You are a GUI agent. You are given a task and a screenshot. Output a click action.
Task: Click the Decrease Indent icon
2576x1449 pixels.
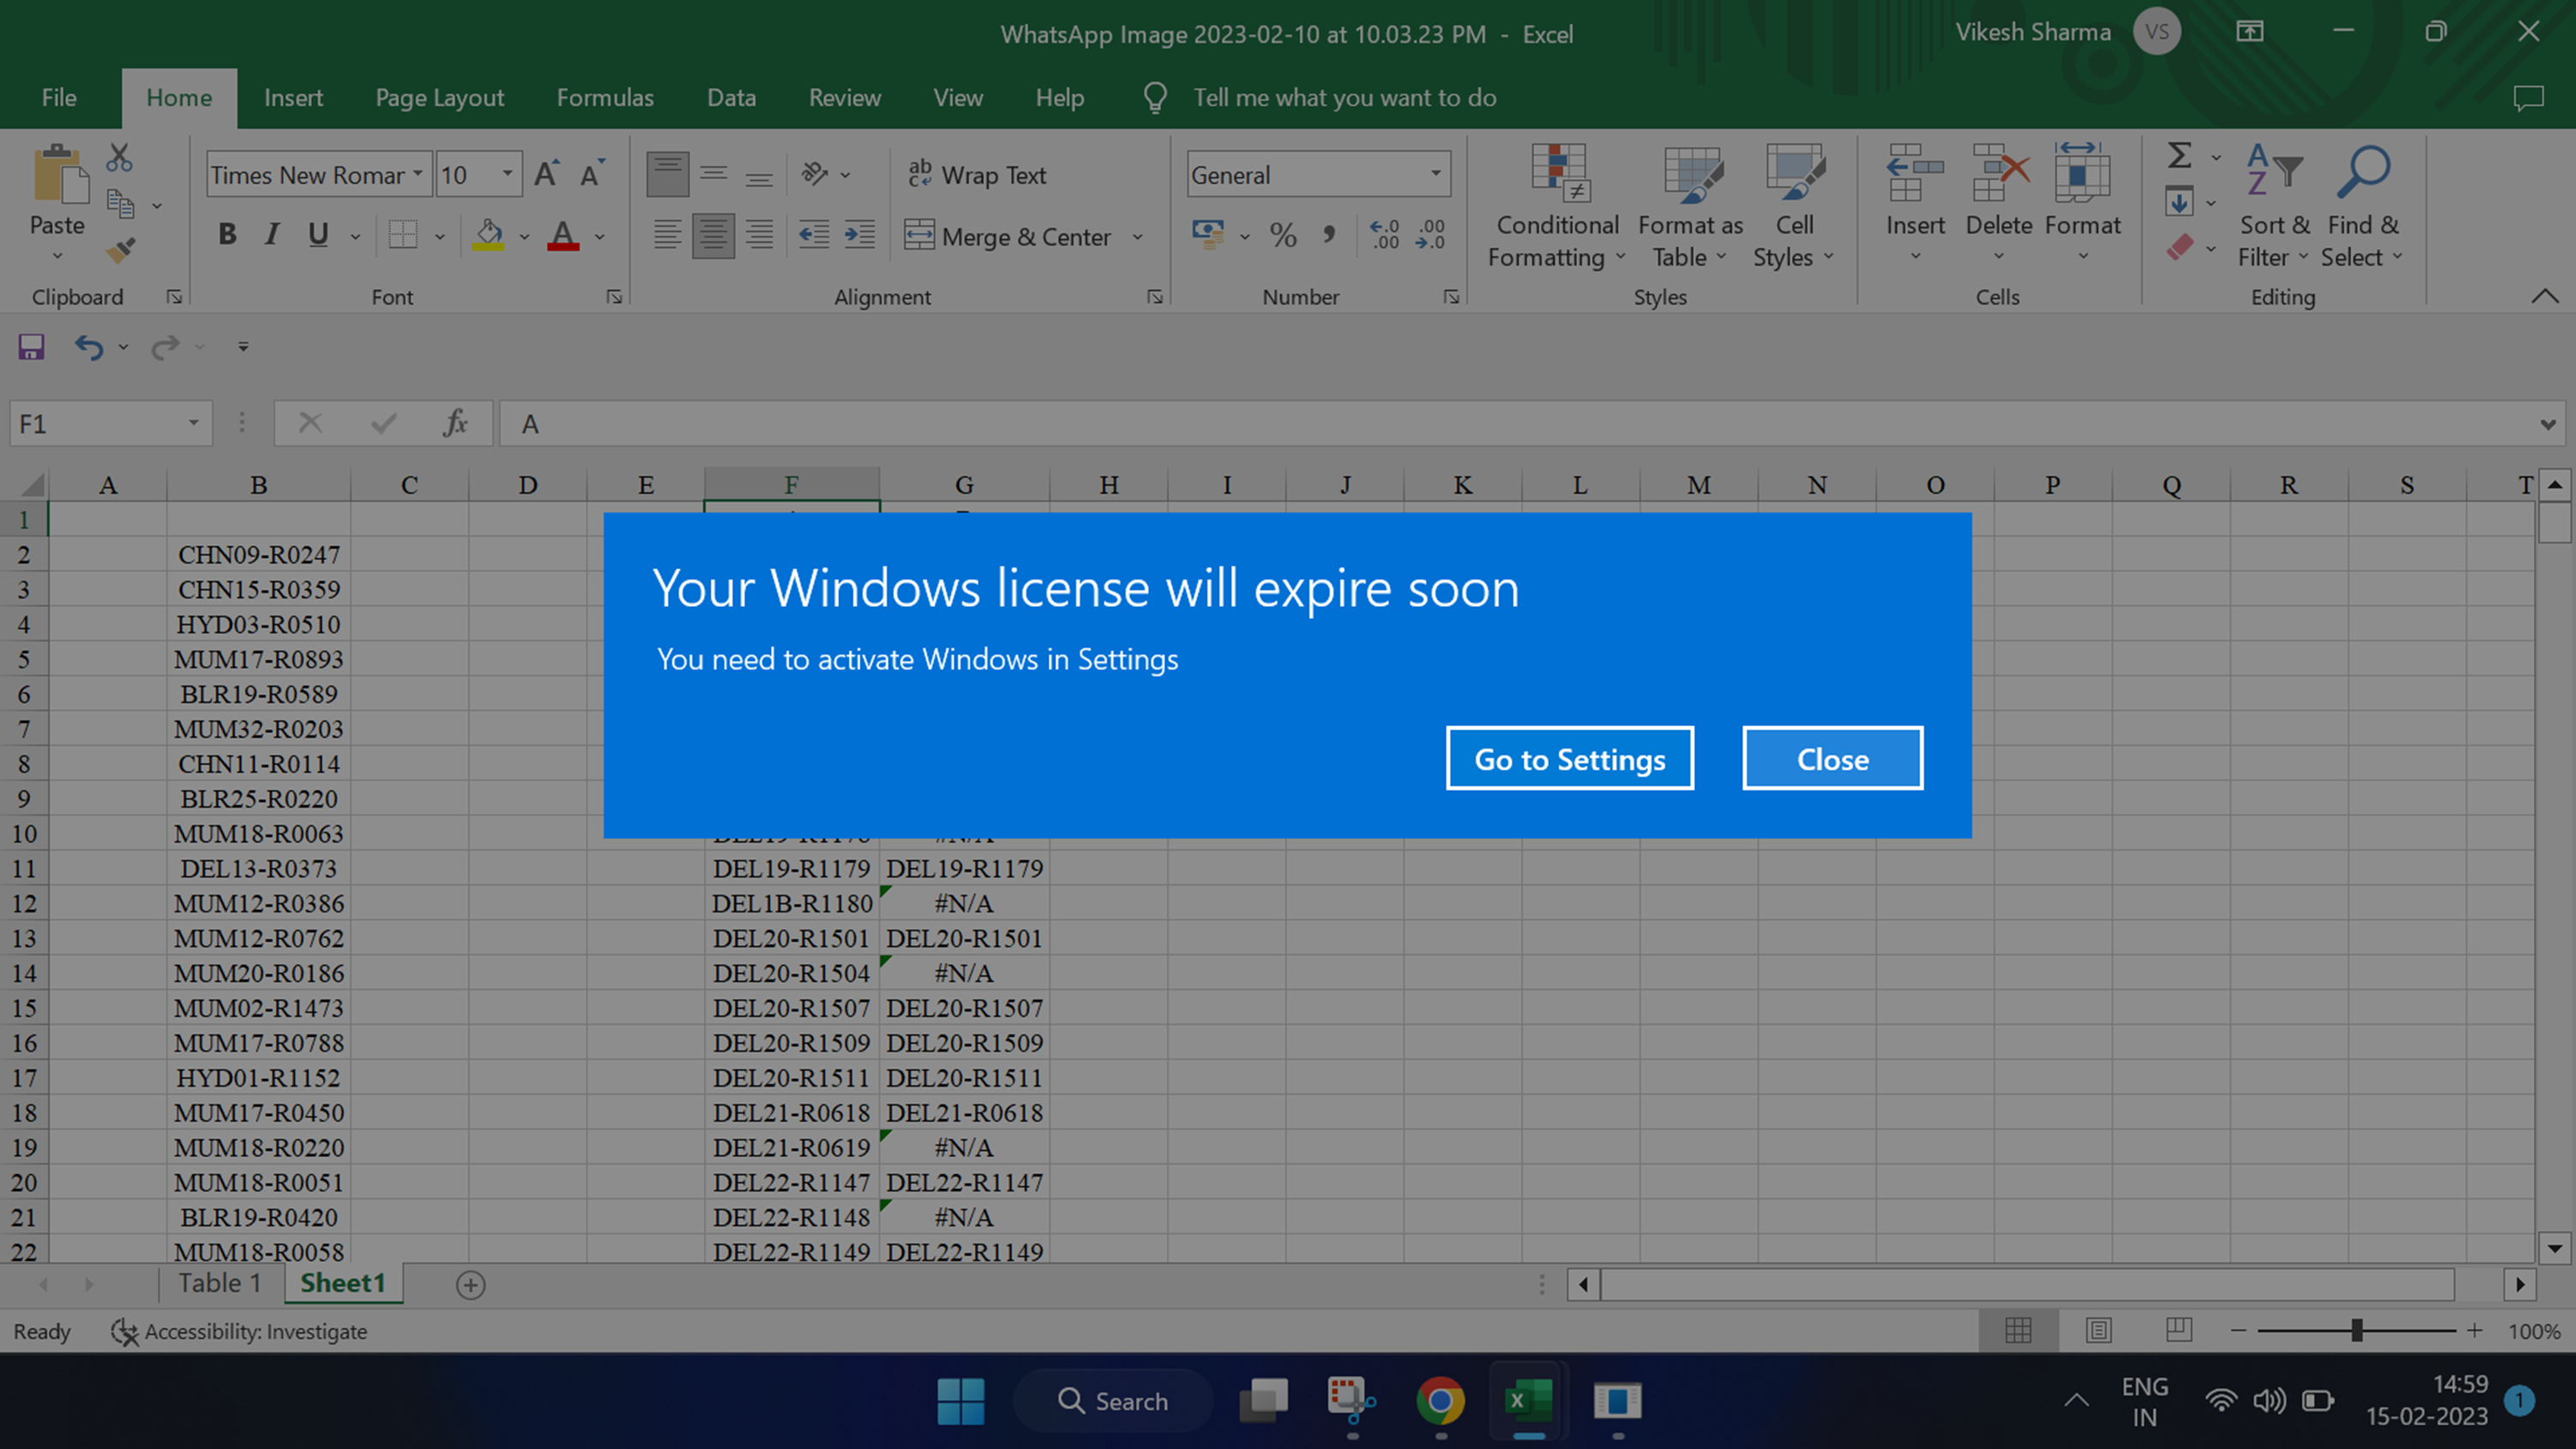[x=814, y=235]
